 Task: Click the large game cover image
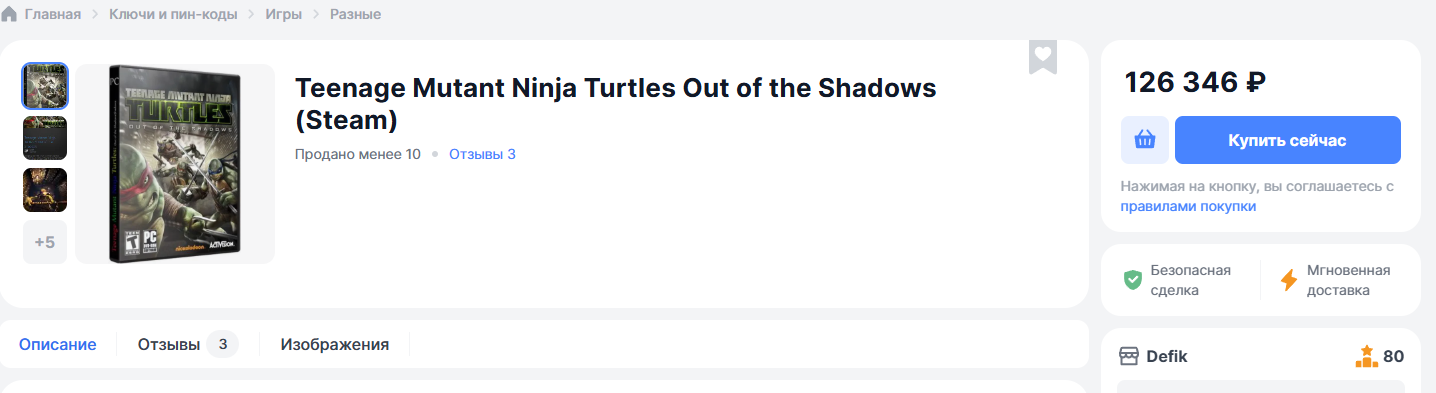coord(175,164)
